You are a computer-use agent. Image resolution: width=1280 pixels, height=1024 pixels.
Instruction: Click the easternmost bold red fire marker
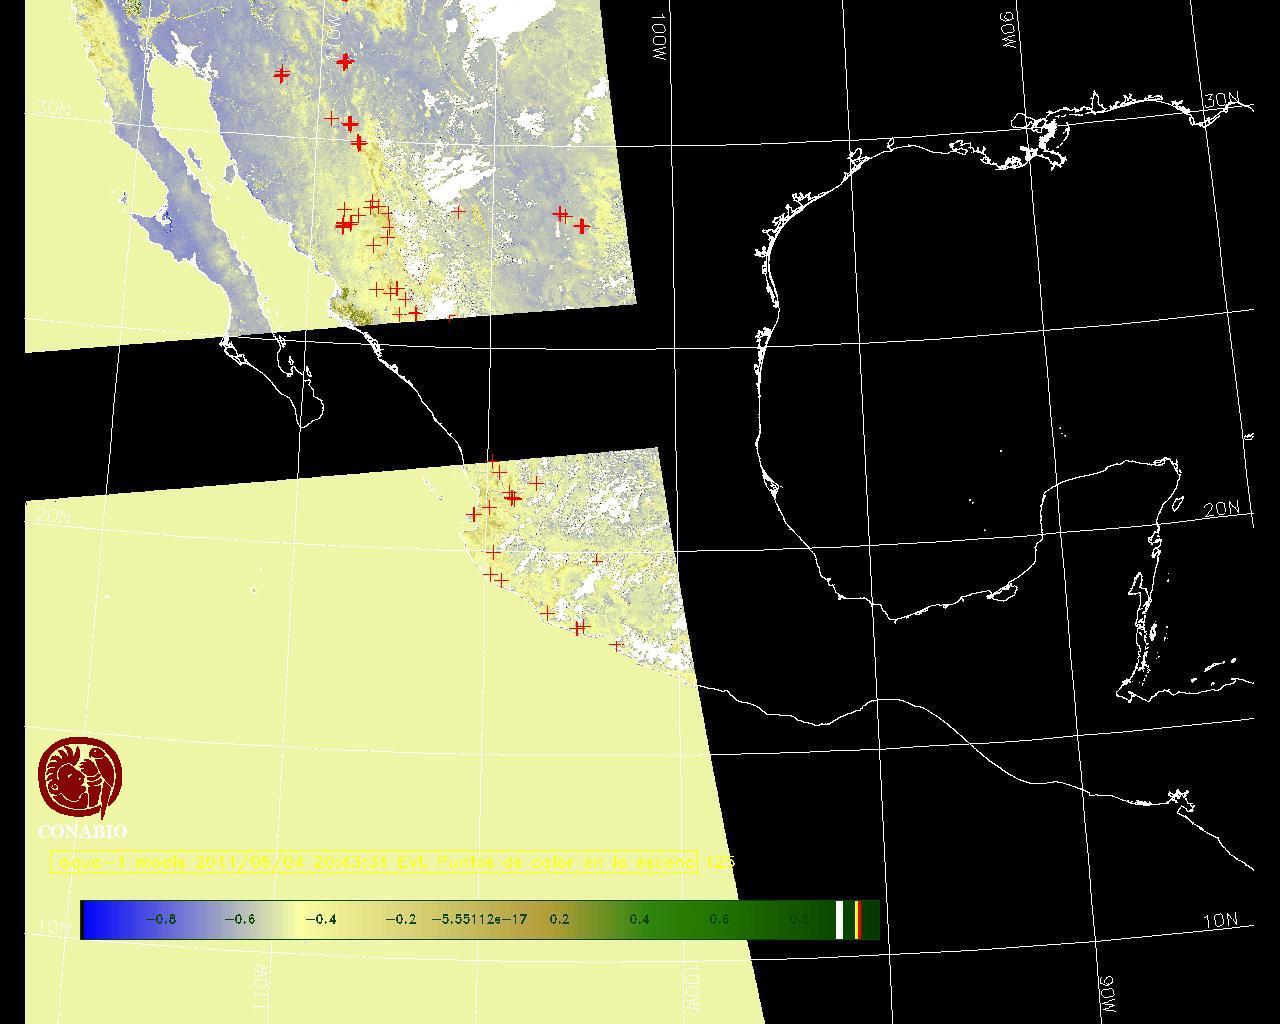pyautogui.click(x=581, y=226)
